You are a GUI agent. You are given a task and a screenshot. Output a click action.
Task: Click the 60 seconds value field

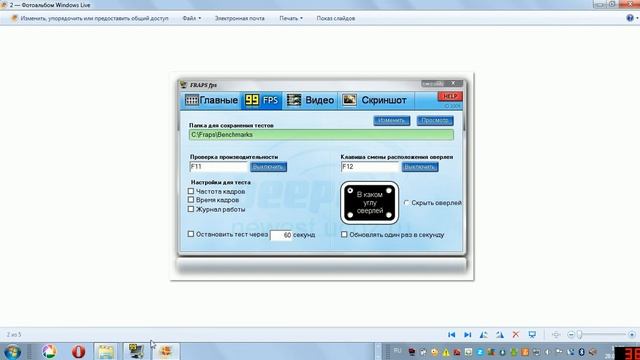click(281, 235)
